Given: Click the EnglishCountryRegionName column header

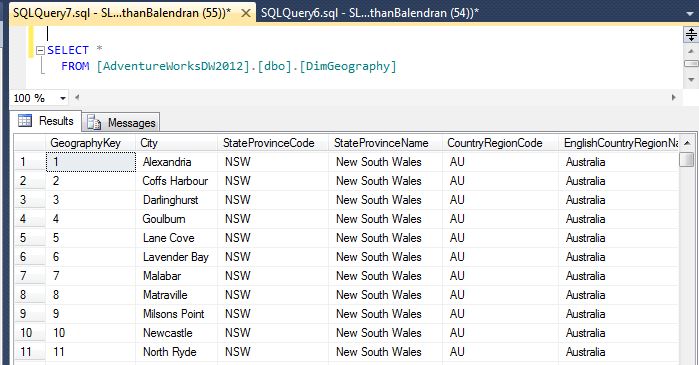Looking at the screenshot, I should coord(619,143).
